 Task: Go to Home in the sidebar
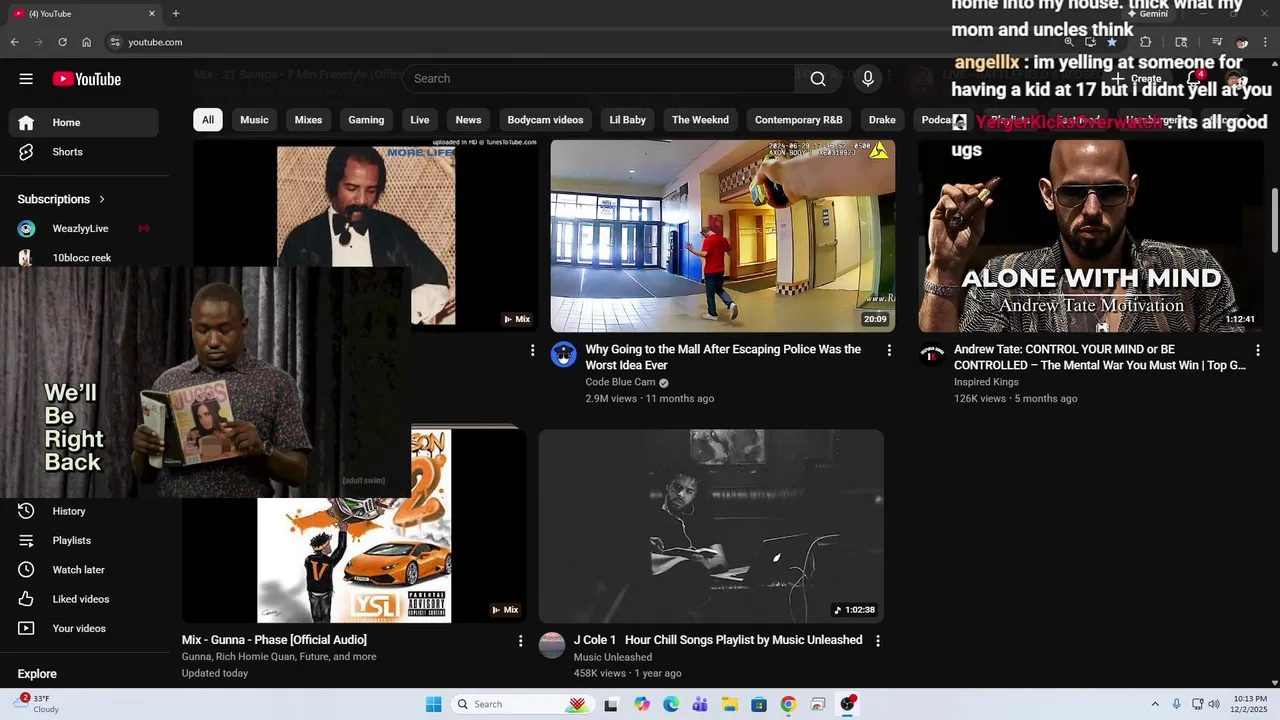coord(83,122)
